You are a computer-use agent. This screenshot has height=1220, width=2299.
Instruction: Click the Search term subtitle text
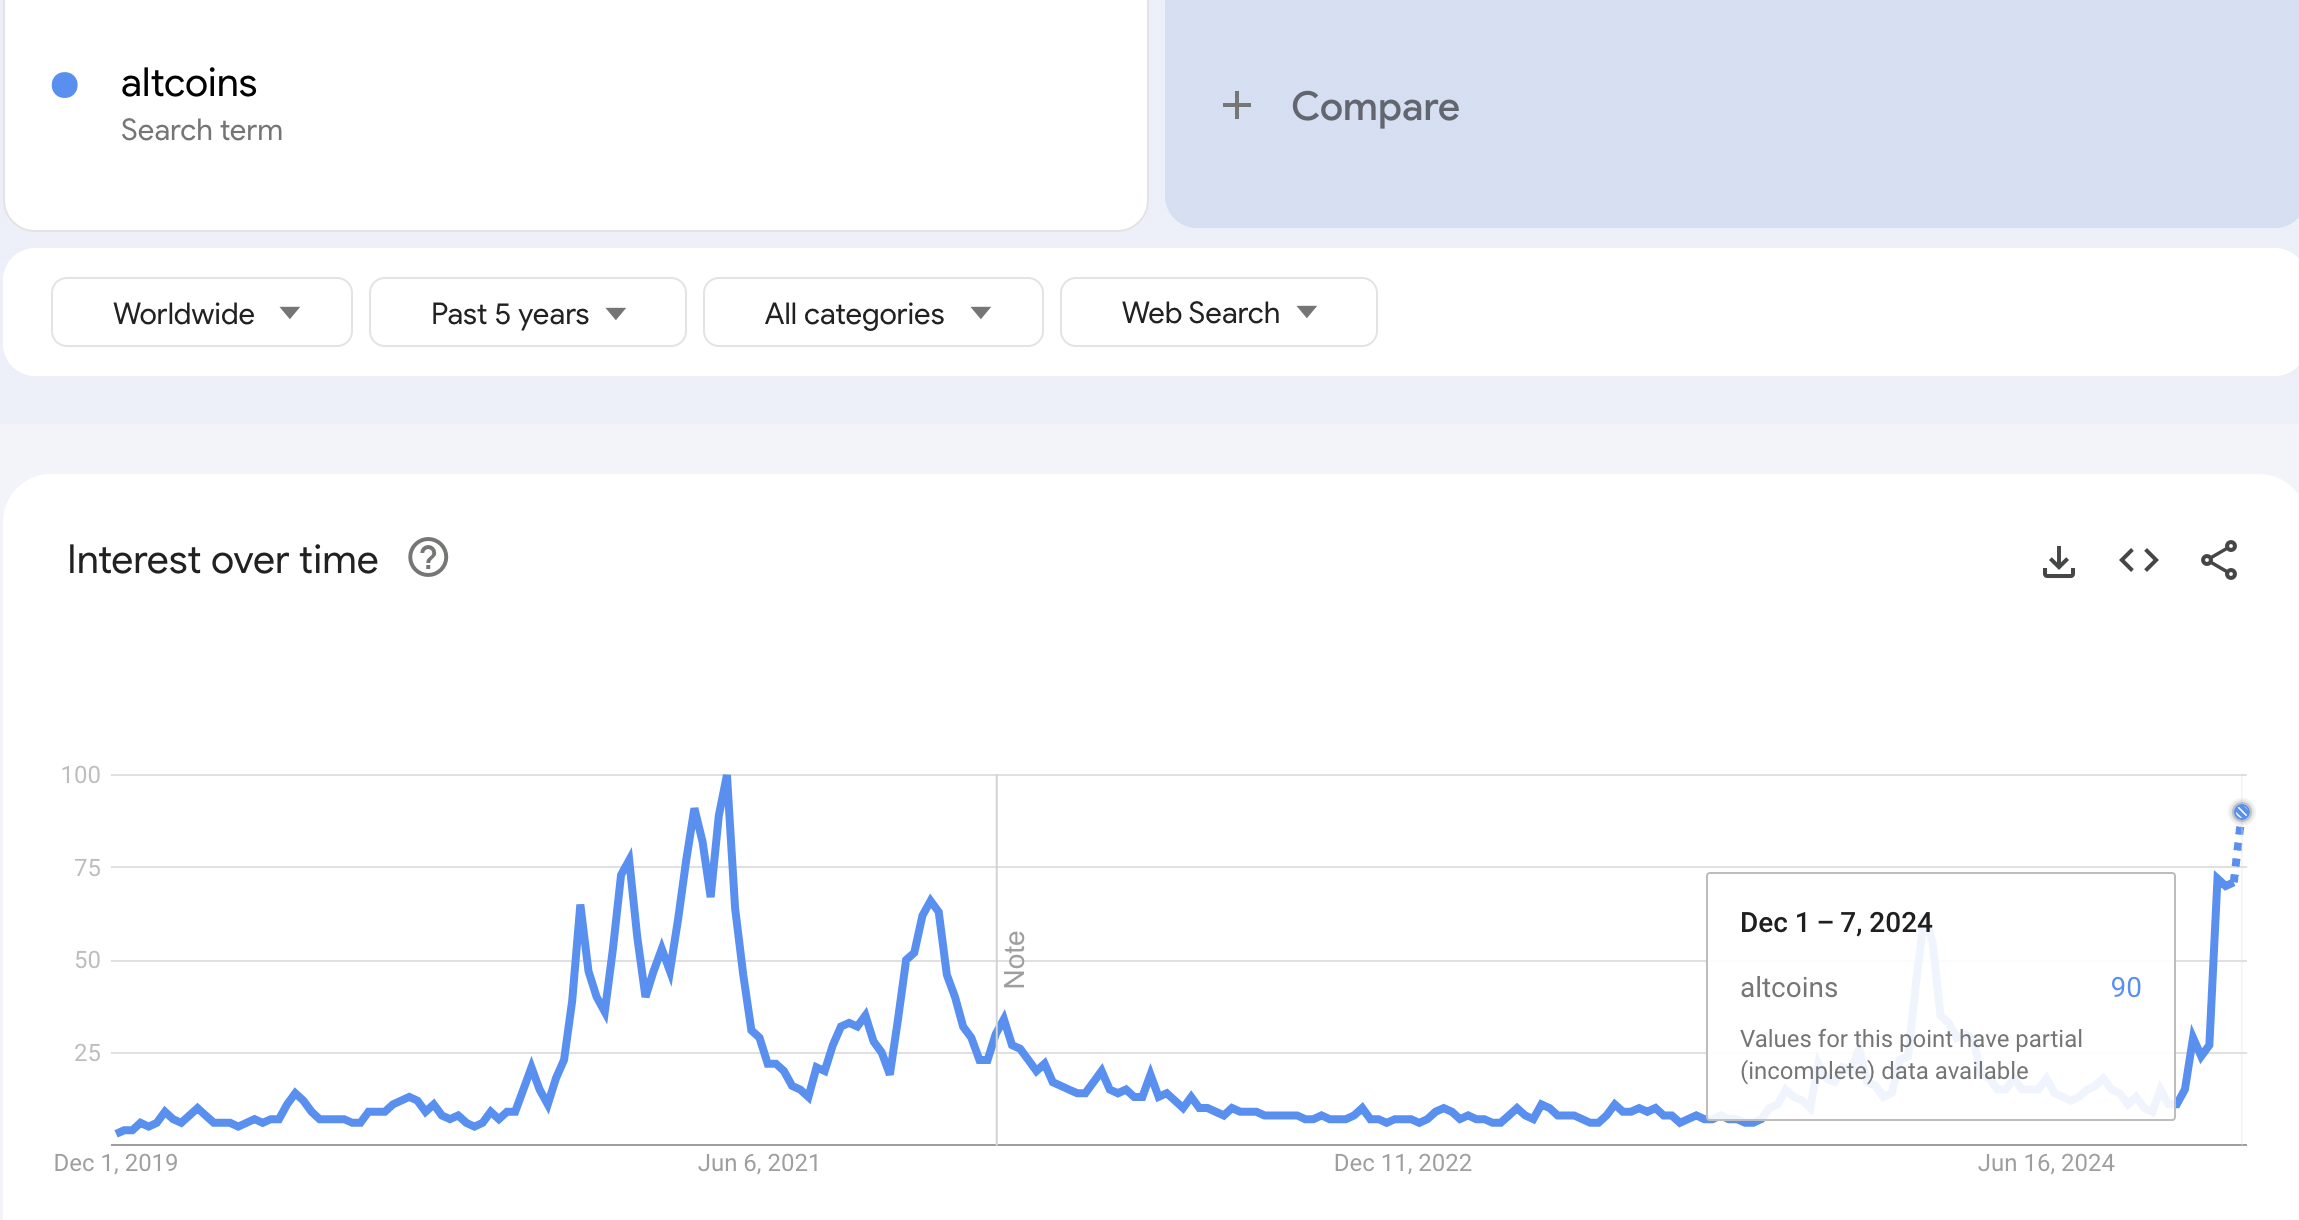click(202, 130)
